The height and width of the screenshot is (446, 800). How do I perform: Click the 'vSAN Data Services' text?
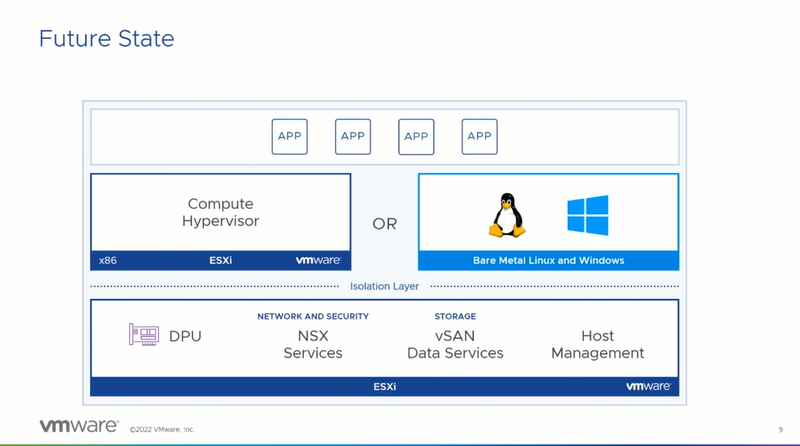tap(455, 344)
